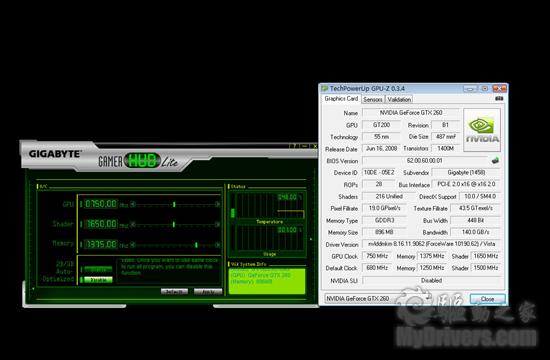Image resolution: width=550 pixels, height=360 pixels.
Task: Click the GPU slider decrease icon
Action: (x=133, y=204)
